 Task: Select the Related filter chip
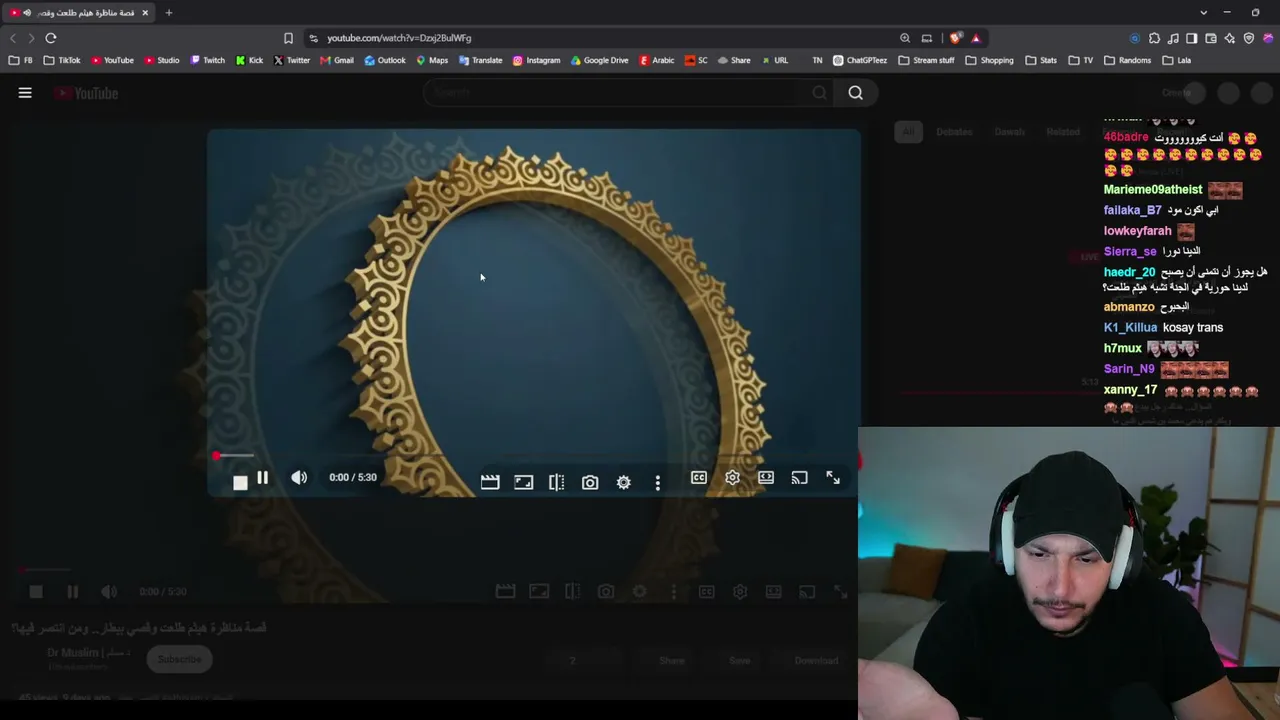pos(1063,132)
